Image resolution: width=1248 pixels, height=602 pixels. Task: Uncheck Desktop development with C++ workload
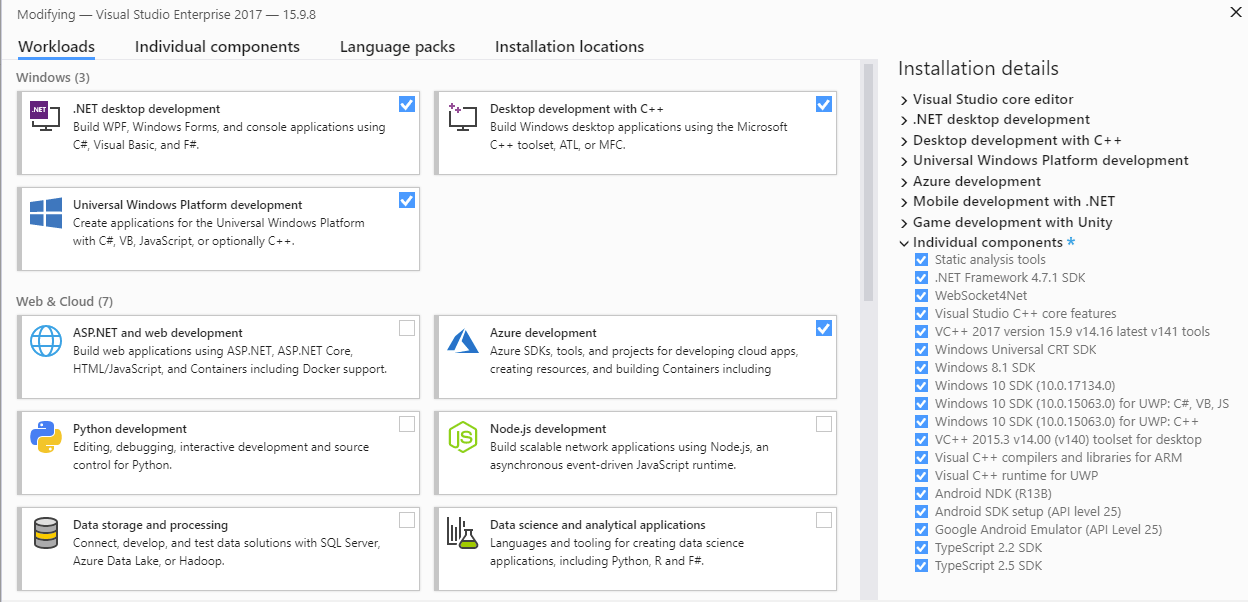824,104
